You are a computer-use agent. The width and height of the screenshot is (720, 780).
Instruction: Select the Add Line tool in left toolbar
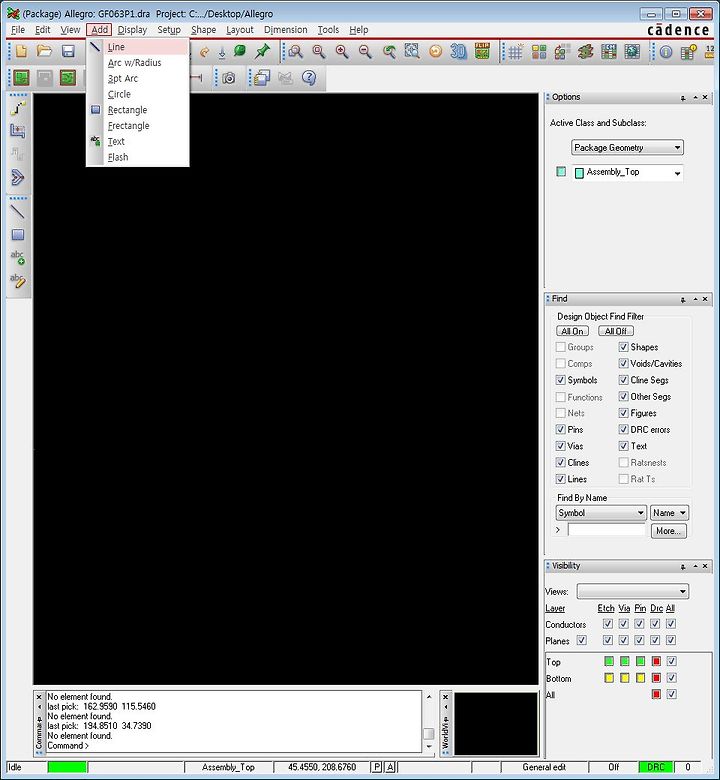(17, 212)
